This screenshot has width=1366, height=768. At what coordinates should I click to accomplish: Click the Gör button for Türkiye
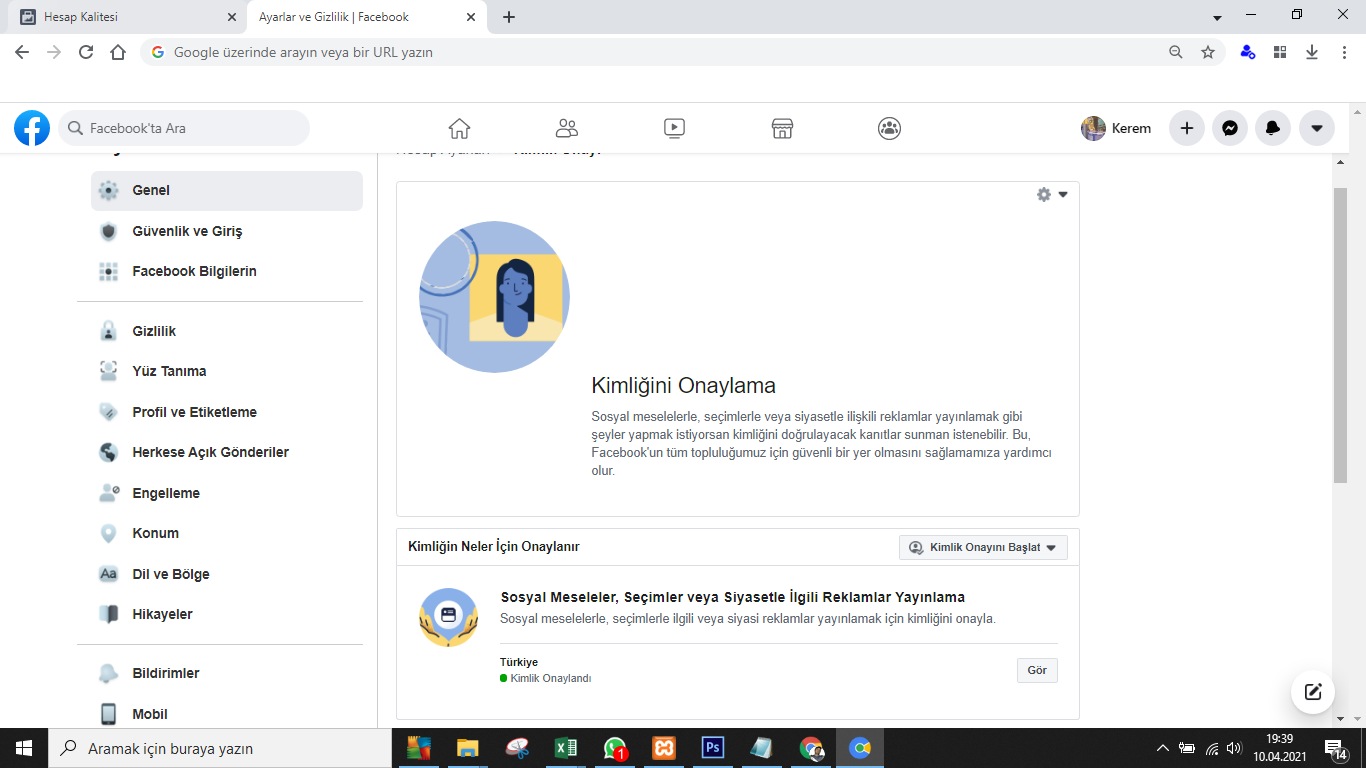click(x=1037, y=670)
